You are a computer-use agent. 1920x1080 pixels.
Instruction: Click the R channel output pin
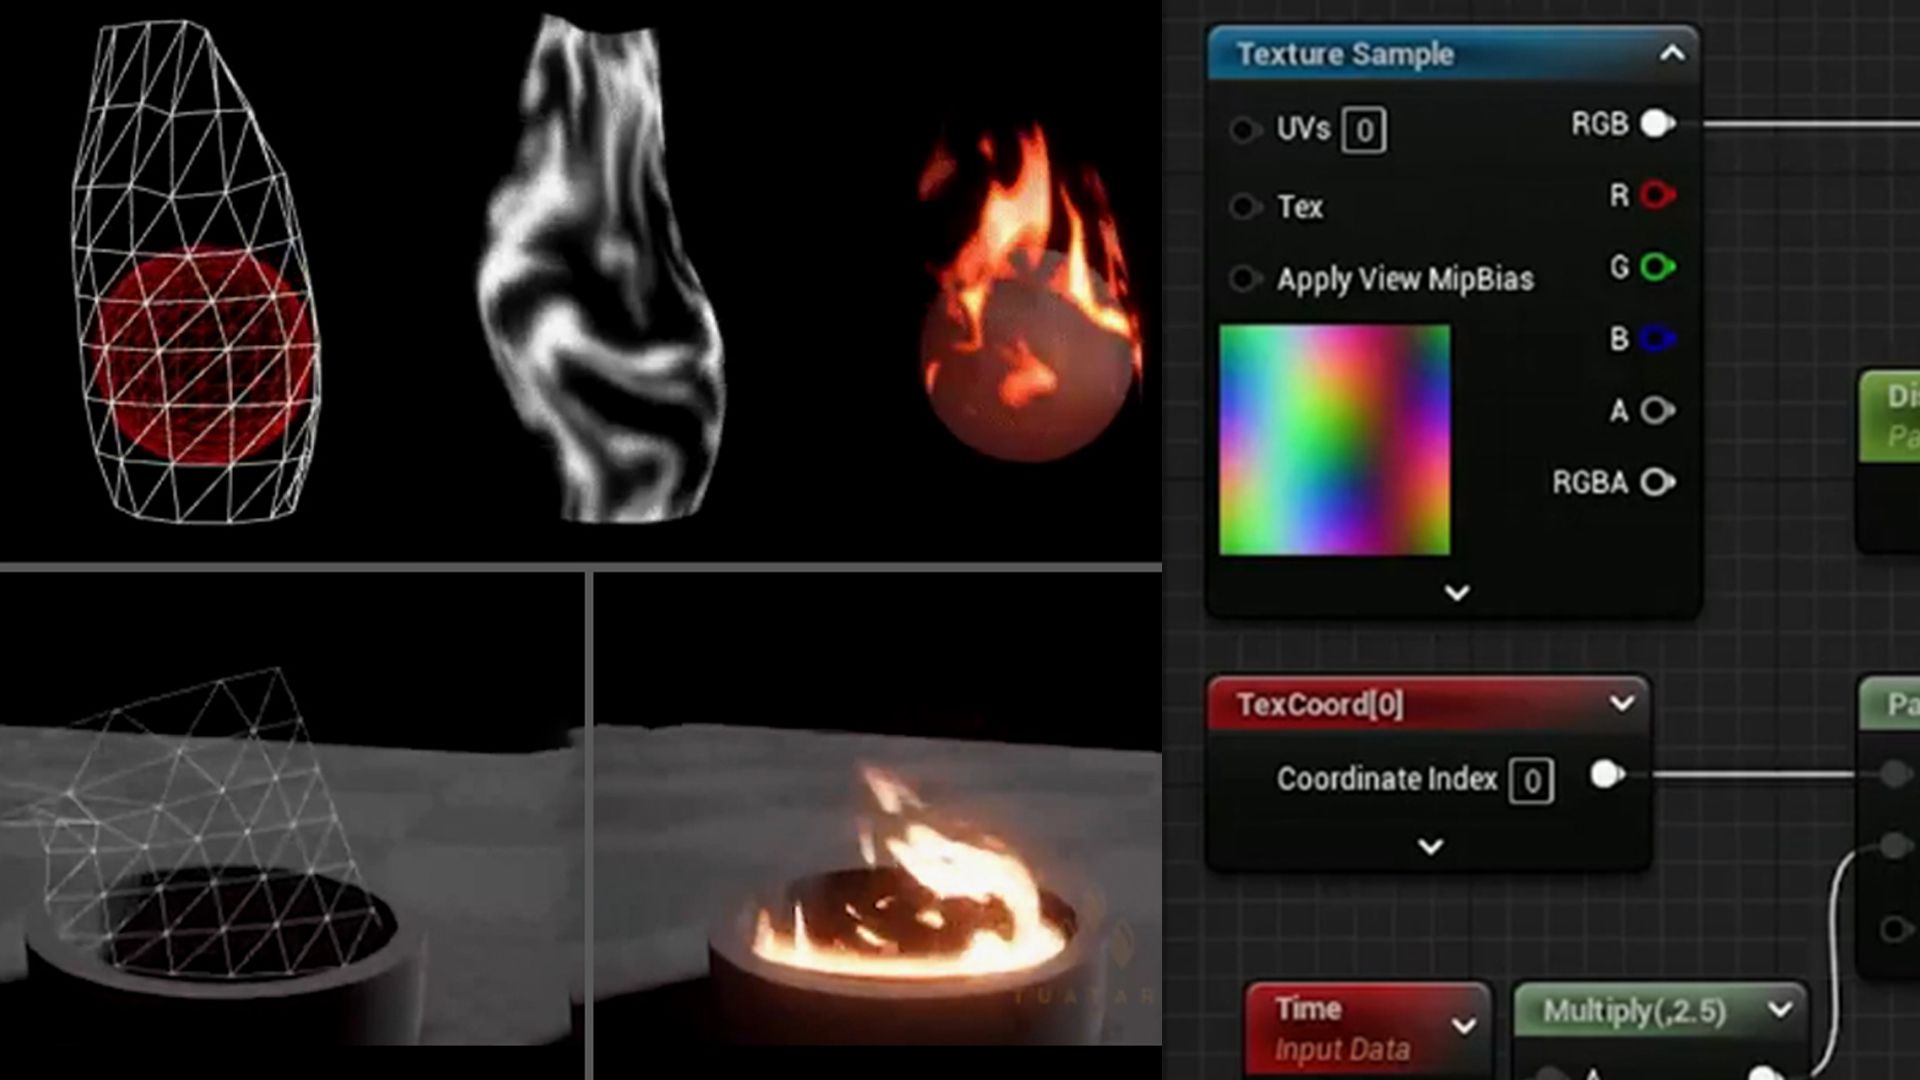(x=1658, y=195)
